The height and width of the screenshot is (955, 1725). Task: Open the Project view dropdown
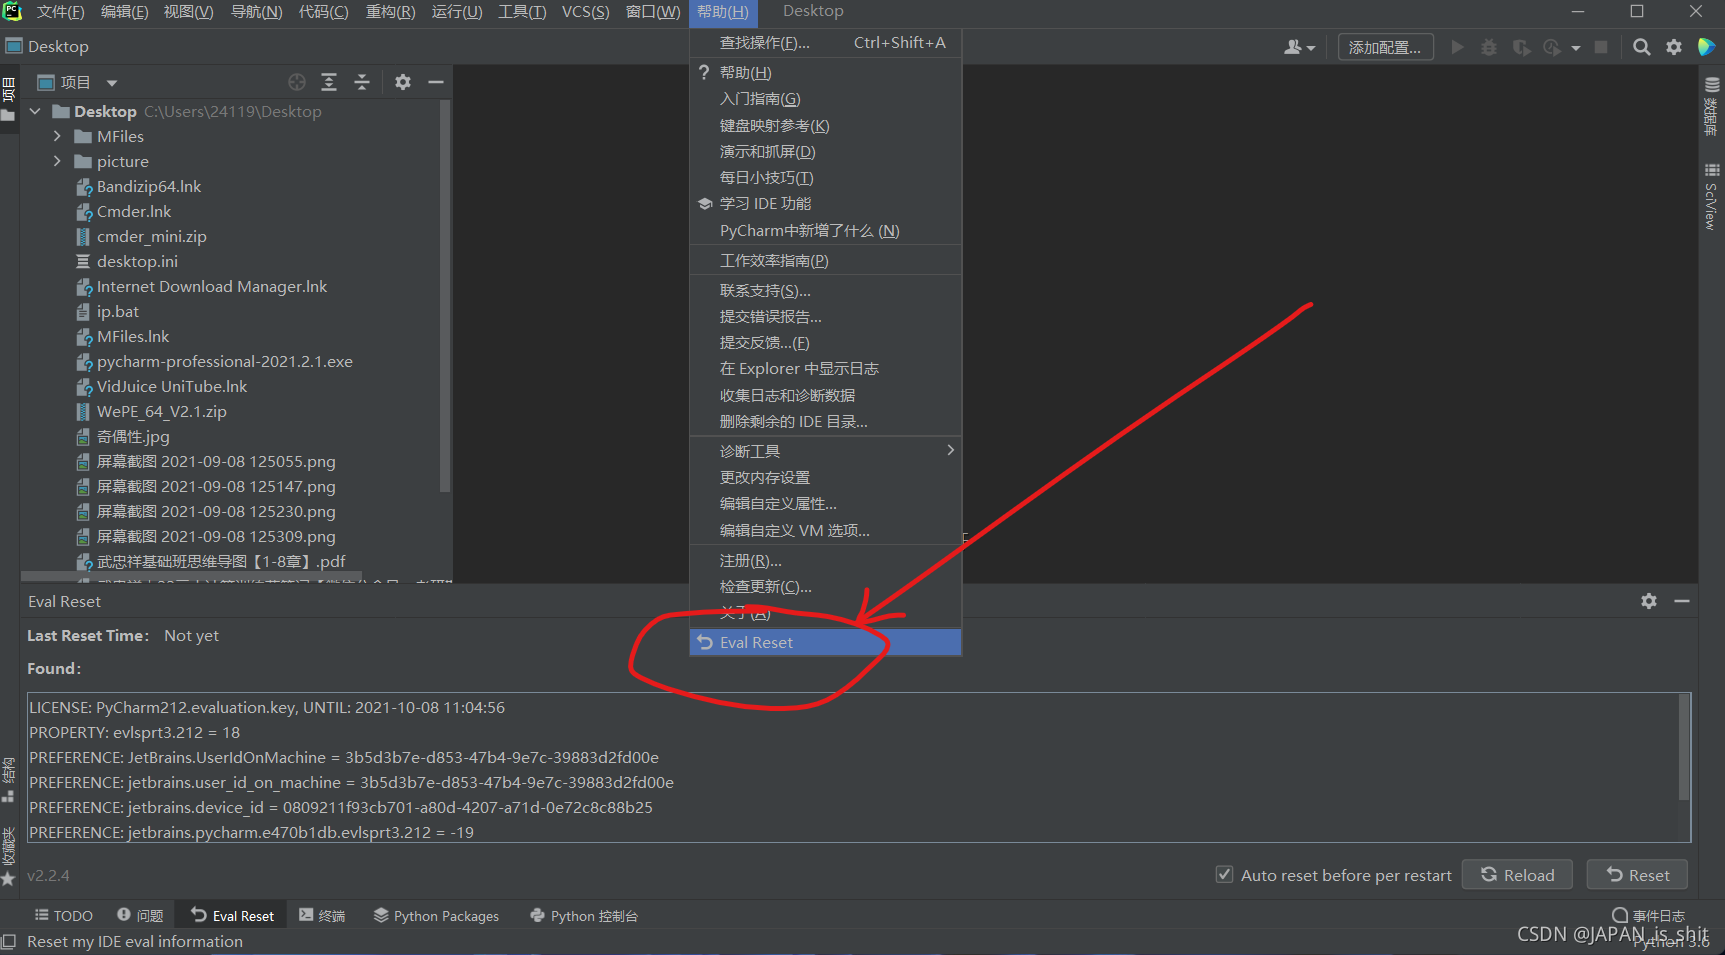pos(112,83)
